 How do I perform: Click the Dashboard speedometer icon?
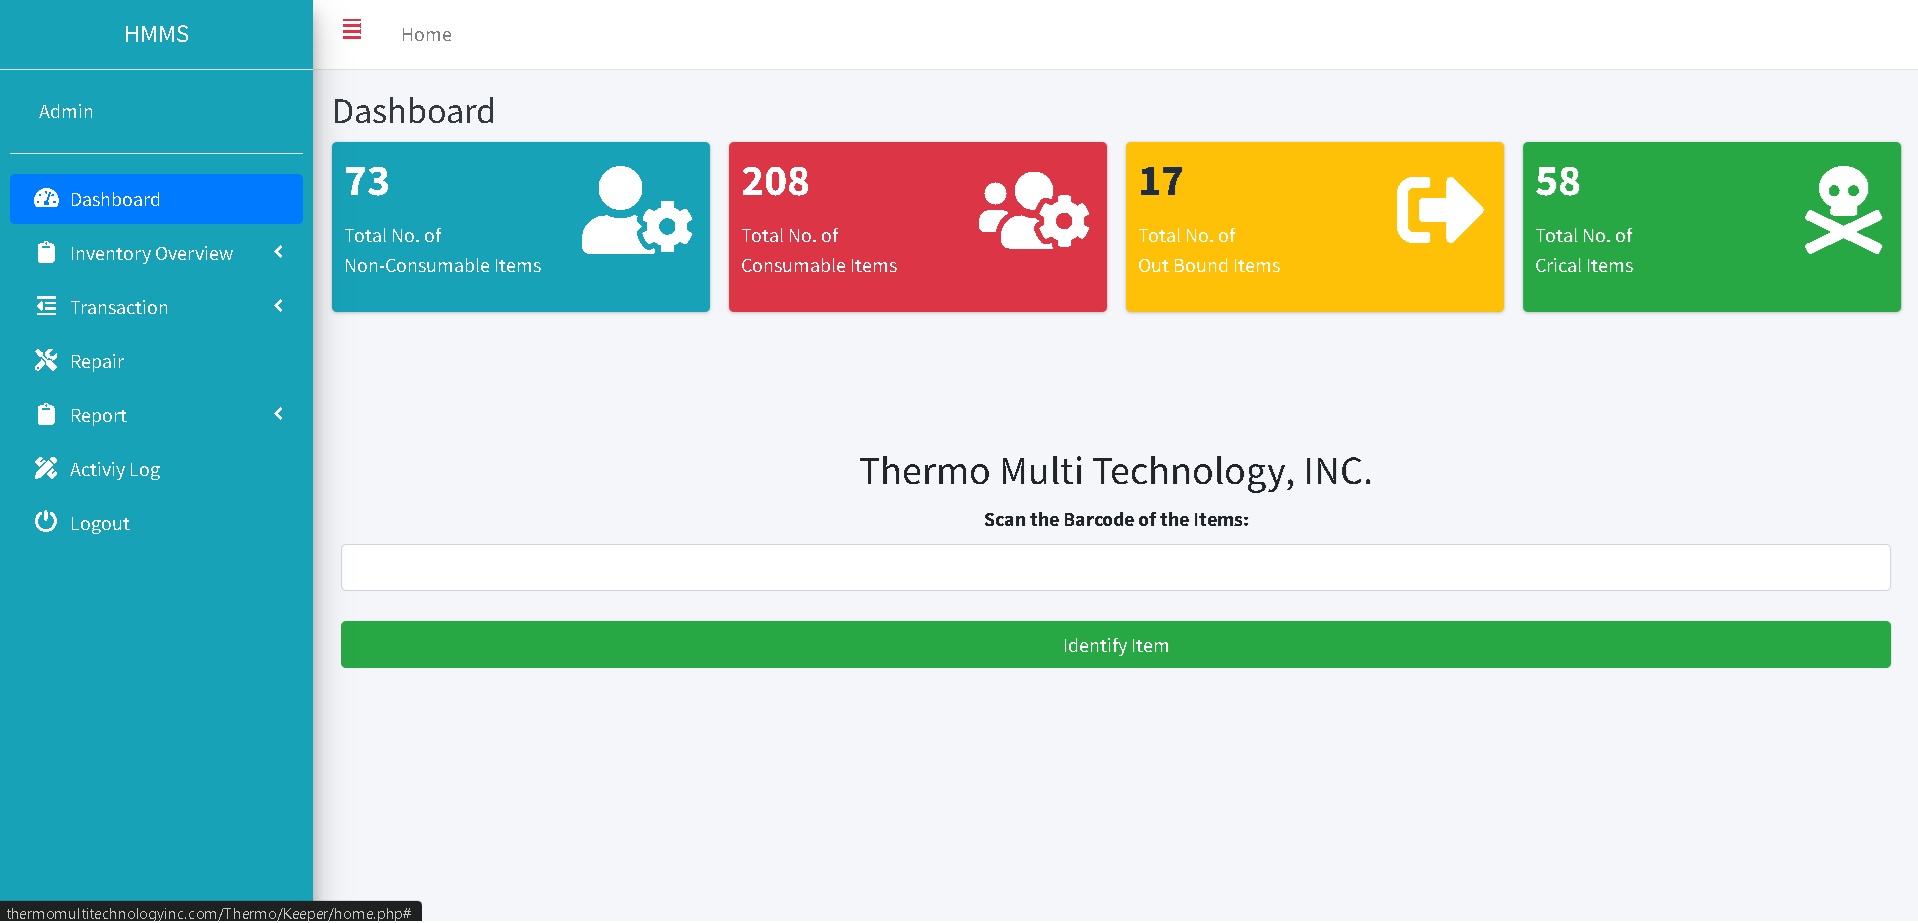pos(46,198)
